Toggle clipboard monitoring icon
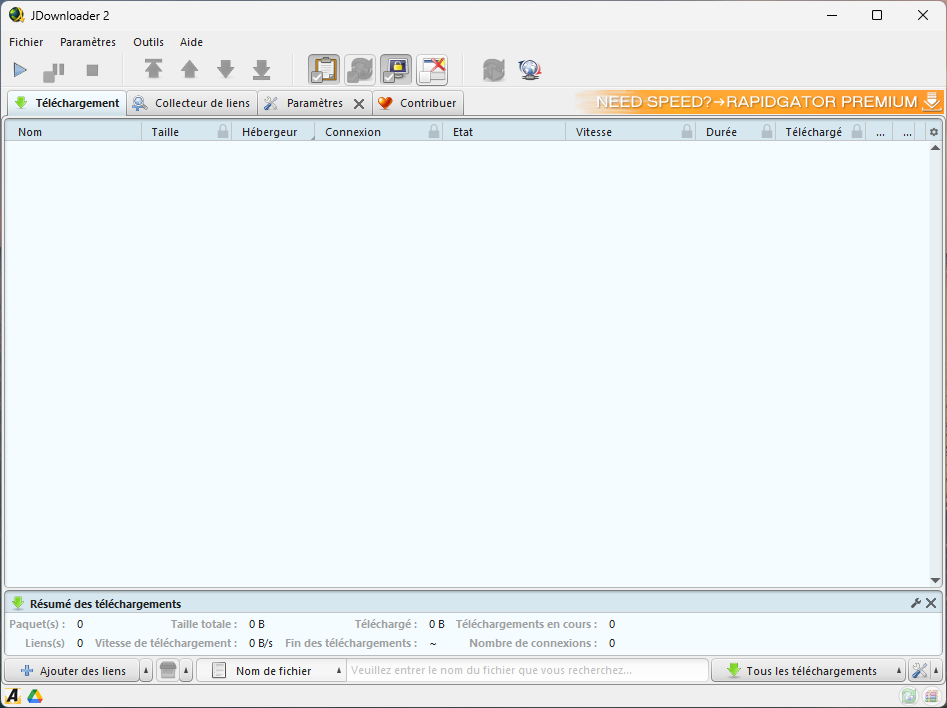947x708 pixels. [324, 69]
